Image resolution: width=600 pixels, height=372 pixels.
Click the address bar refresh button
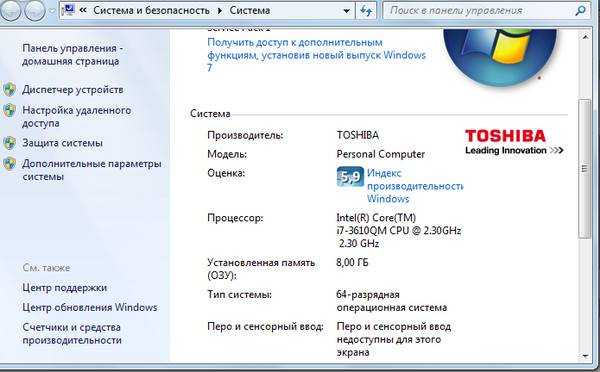pos(366,11)
